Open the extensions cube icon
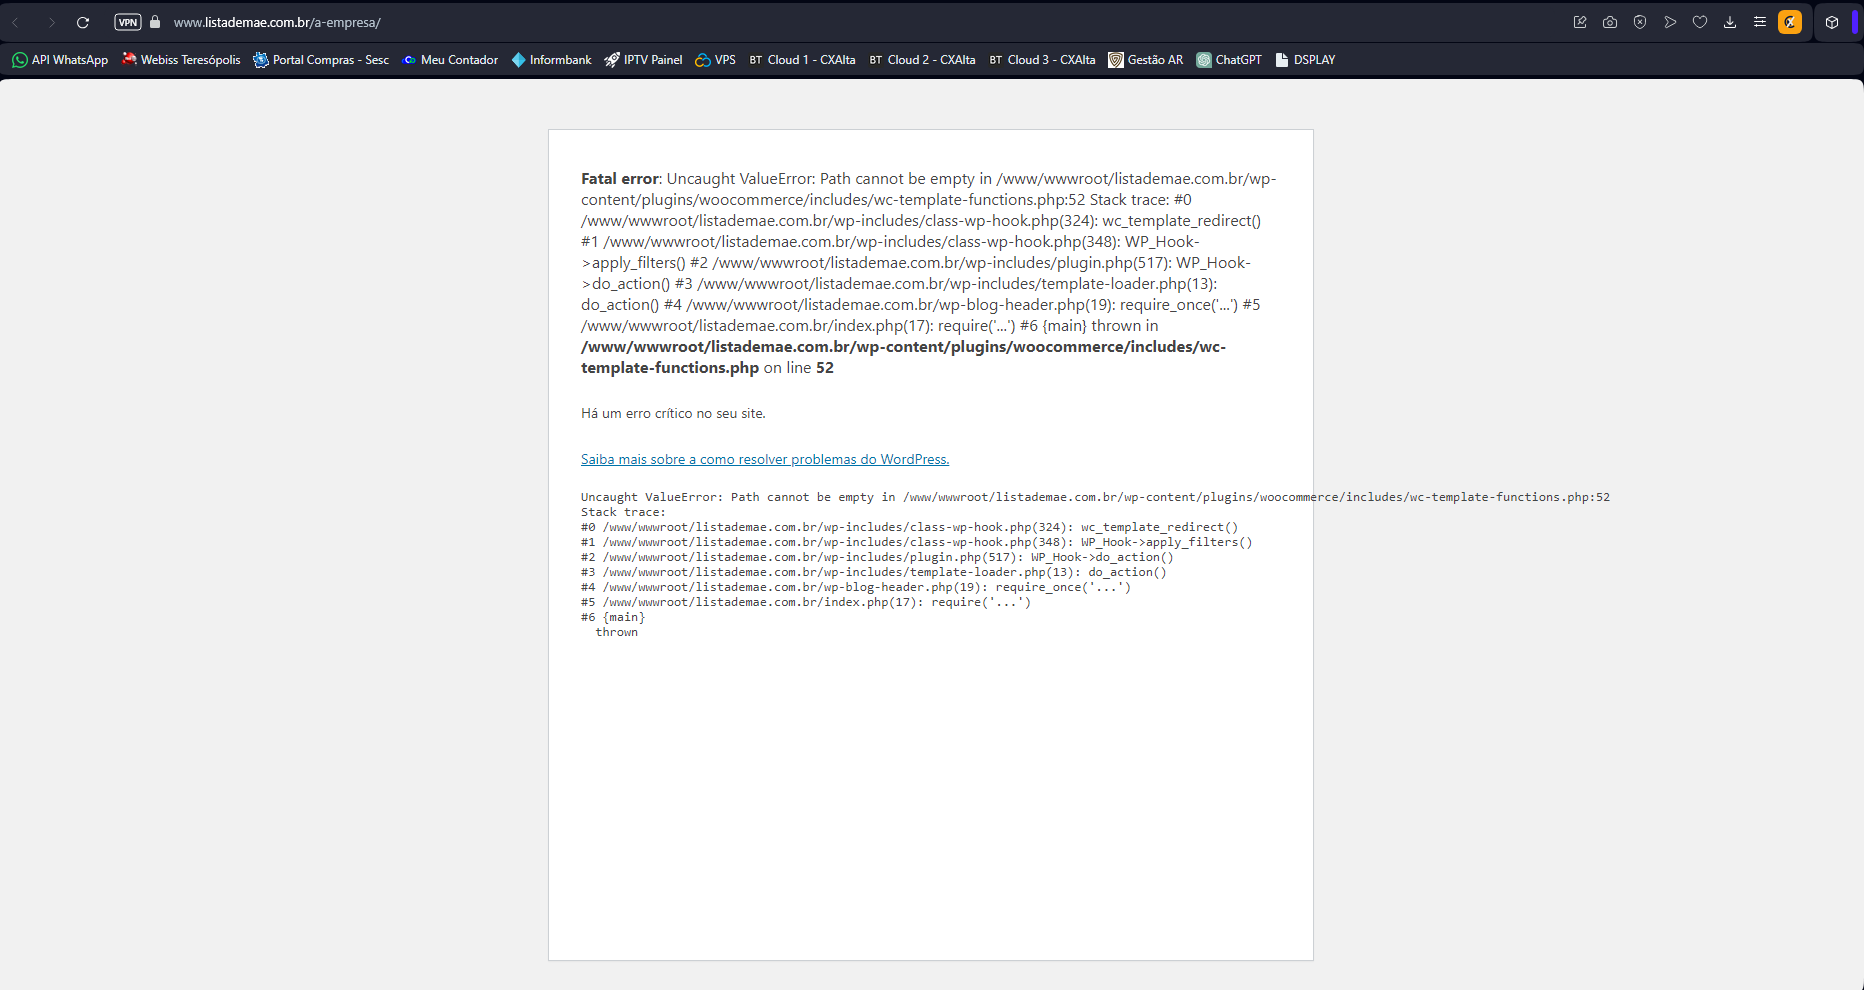Image resolution: width=1864 pixels, height=990 pixels. [1832, 22]
